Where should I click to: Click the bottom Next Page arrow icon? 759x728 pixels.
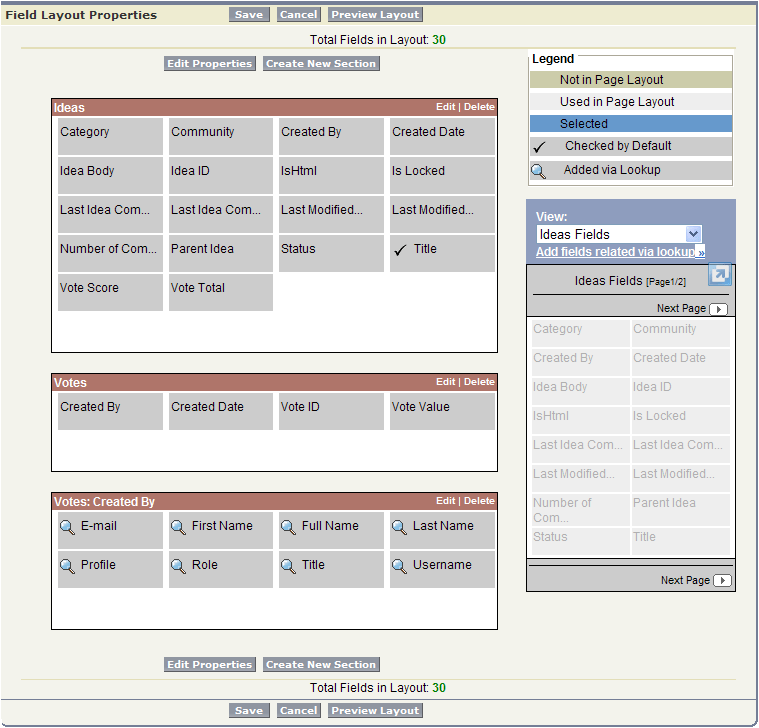722,580
